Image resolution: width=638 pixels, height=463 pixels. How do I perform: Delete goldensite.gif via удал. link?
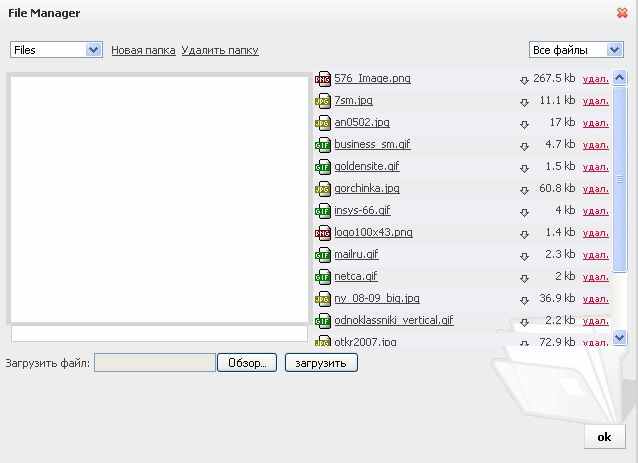pyautogui.click(x=596, y=167)
